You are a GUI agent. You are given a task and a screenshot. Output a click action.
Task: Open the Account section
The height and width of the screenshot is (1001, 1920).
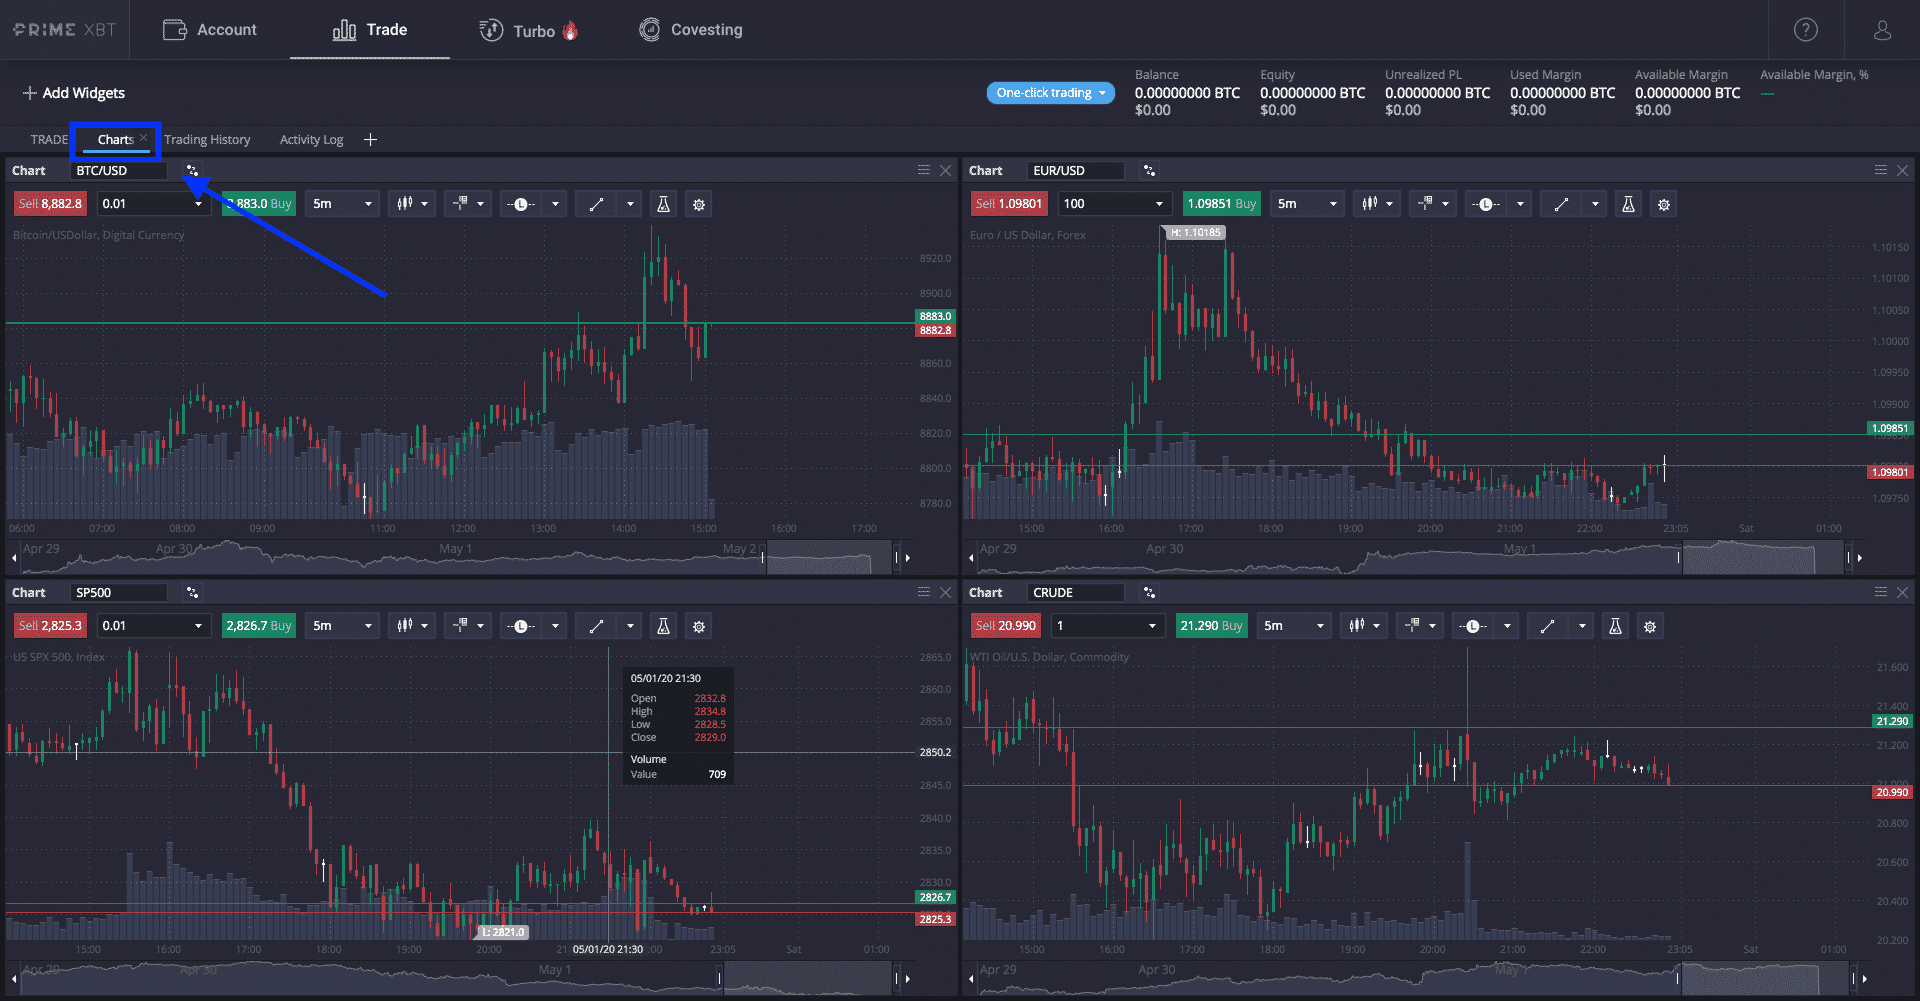coord(210,30)
